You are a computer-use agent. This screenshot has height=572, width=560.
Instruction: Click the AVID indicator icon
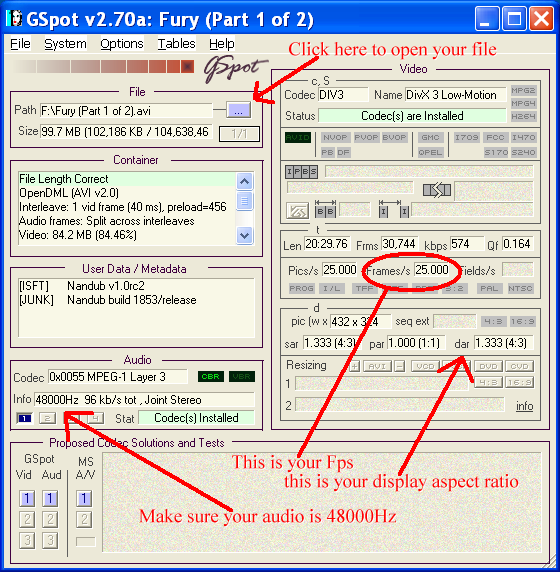(x=298, y=138)
